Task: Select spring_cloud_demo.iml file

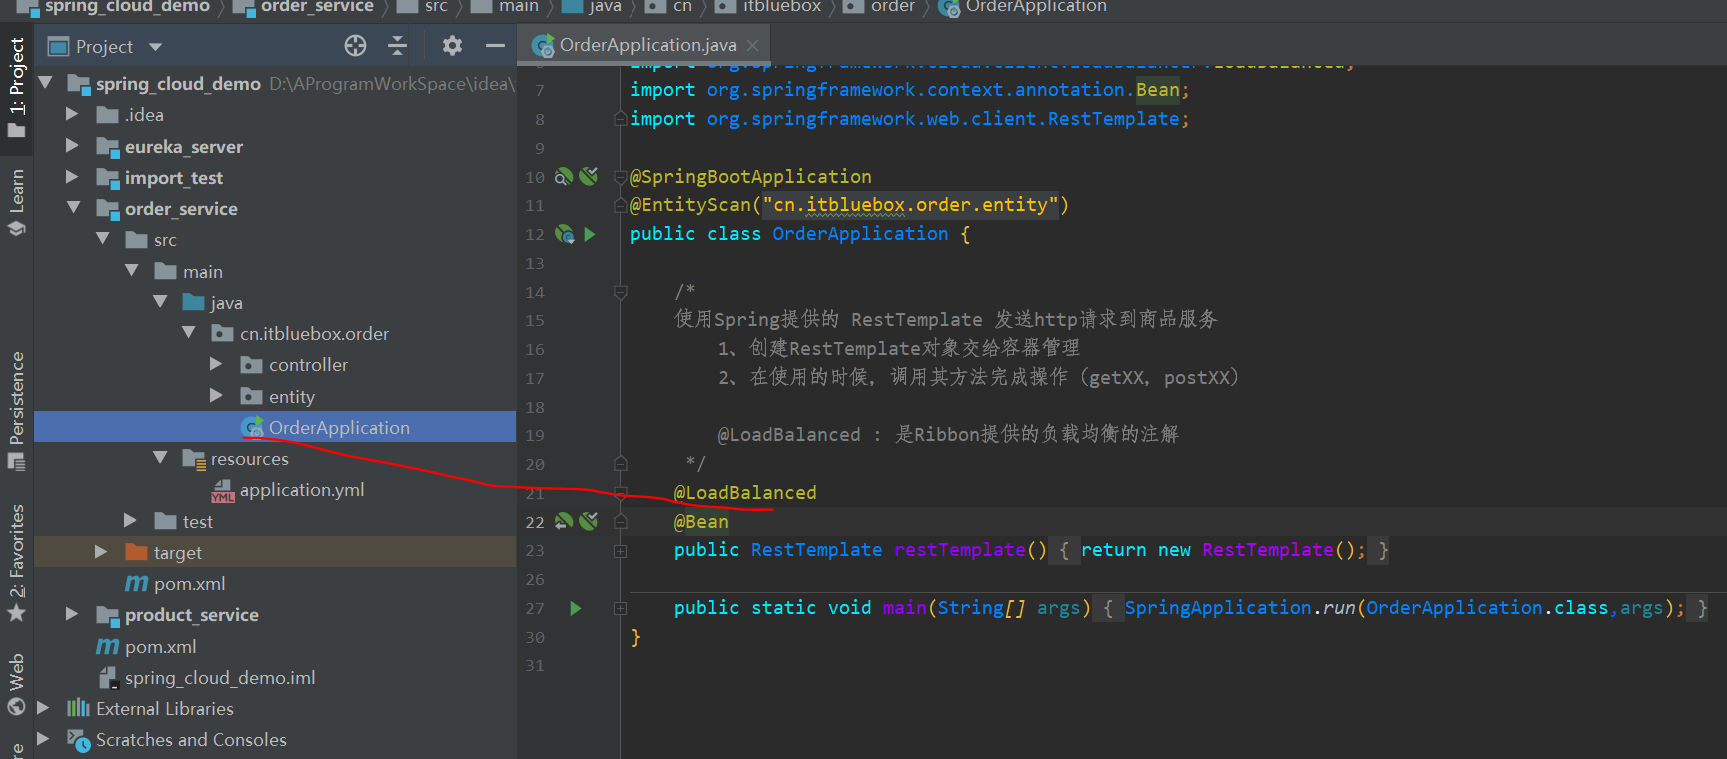Action: point(219,678)
